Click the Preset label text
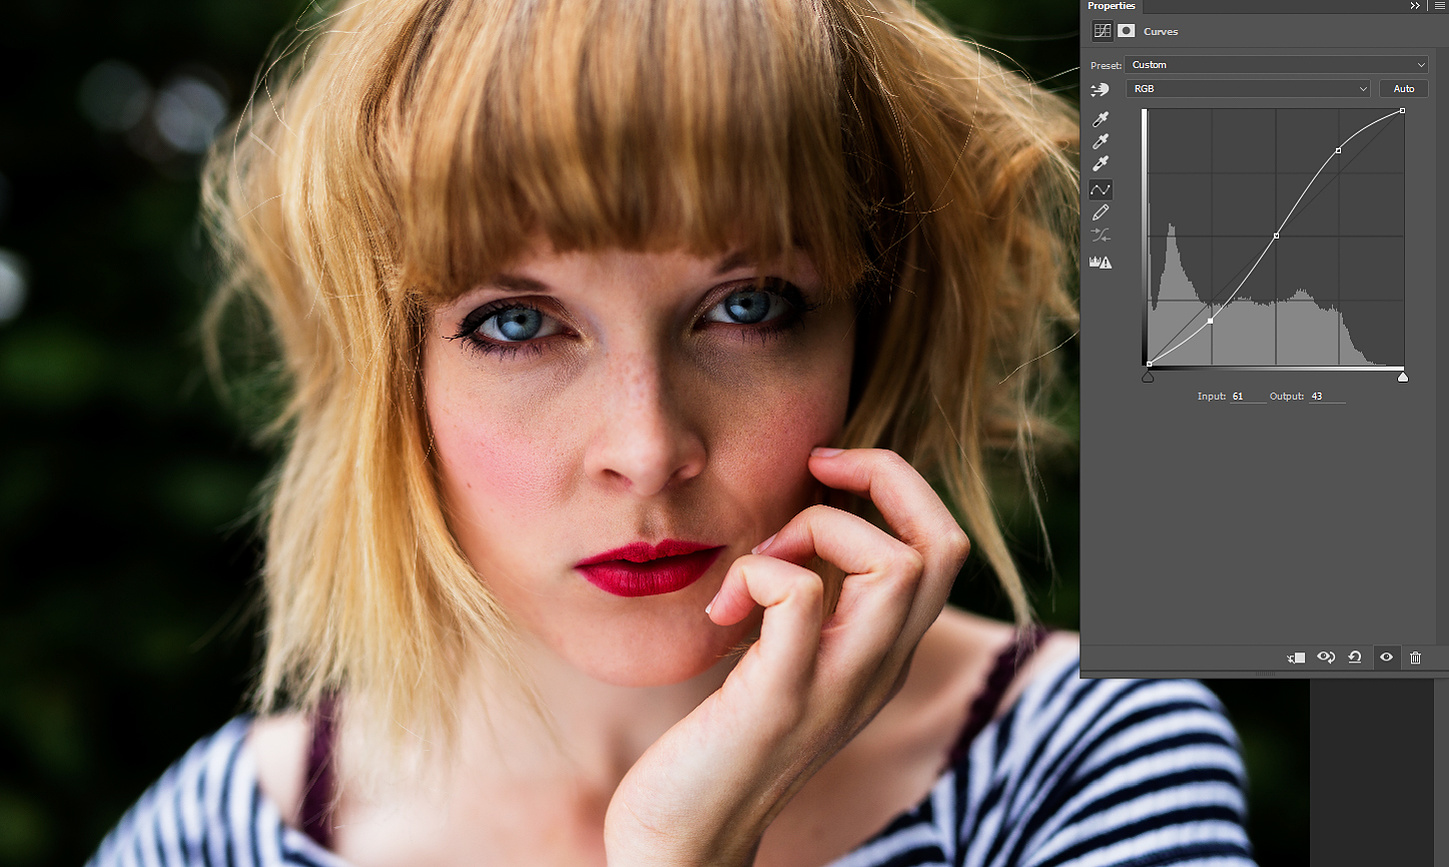Viewport: 1449px width, 867px height. coord(1105,65)
